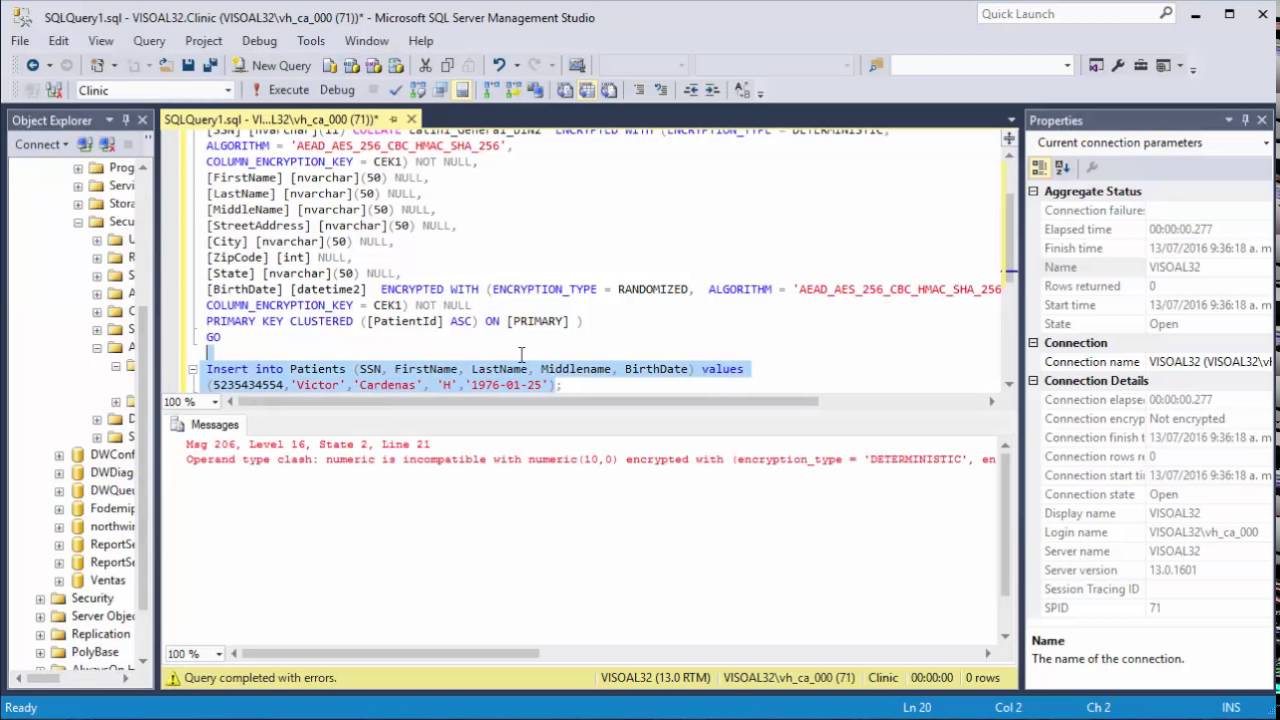
Task: Open the Connect dropdown in Object Explorer
Action: [x=42, y=144]
